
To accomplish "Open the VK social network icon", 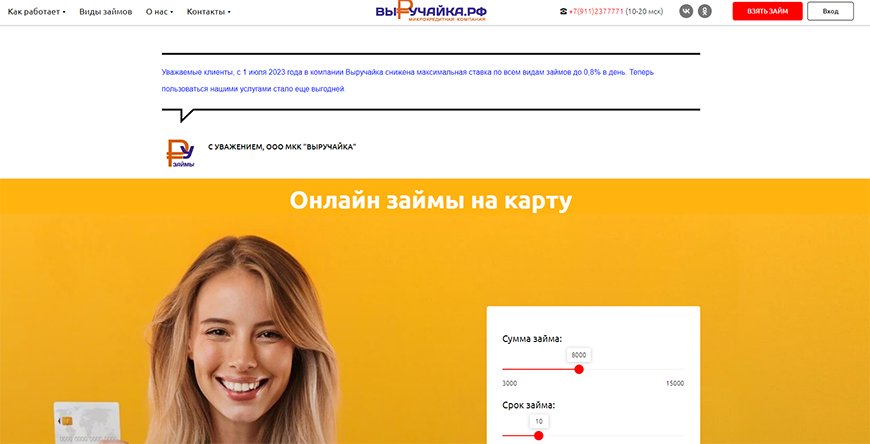I will click(x=686, y=11).
